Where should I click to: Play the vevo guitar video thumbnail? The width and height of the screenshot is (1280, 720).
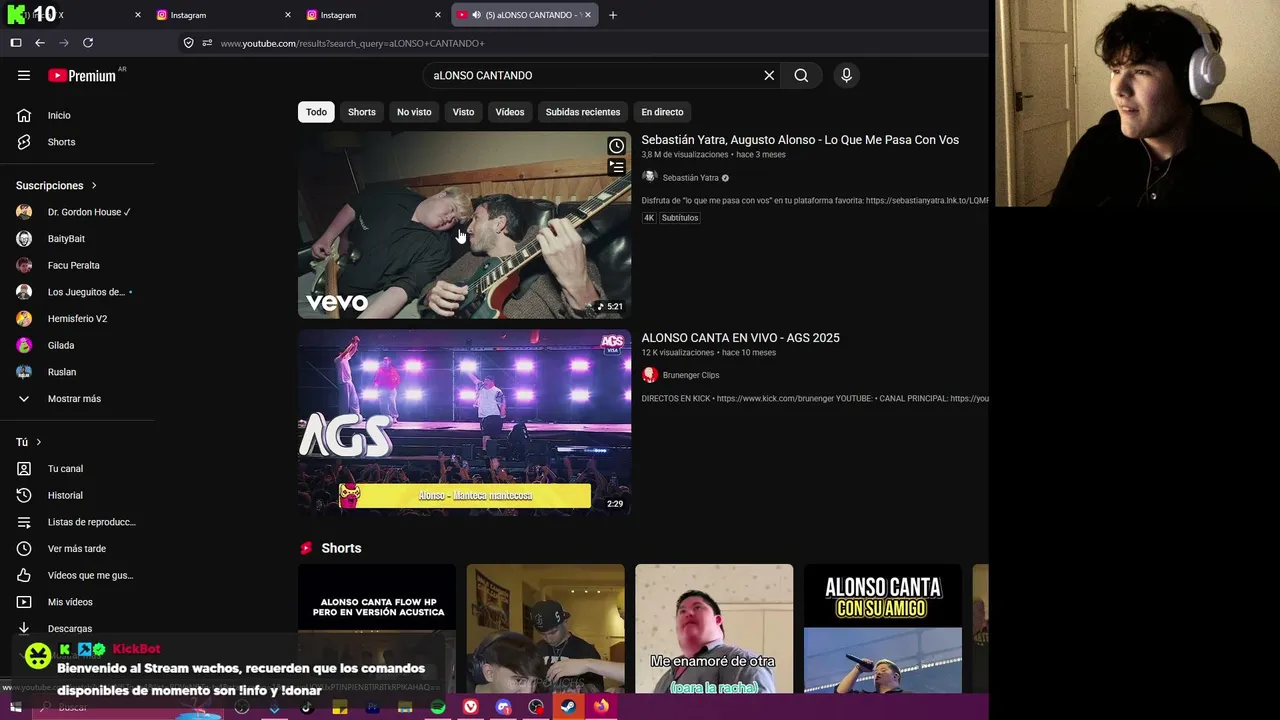point(464,225)
